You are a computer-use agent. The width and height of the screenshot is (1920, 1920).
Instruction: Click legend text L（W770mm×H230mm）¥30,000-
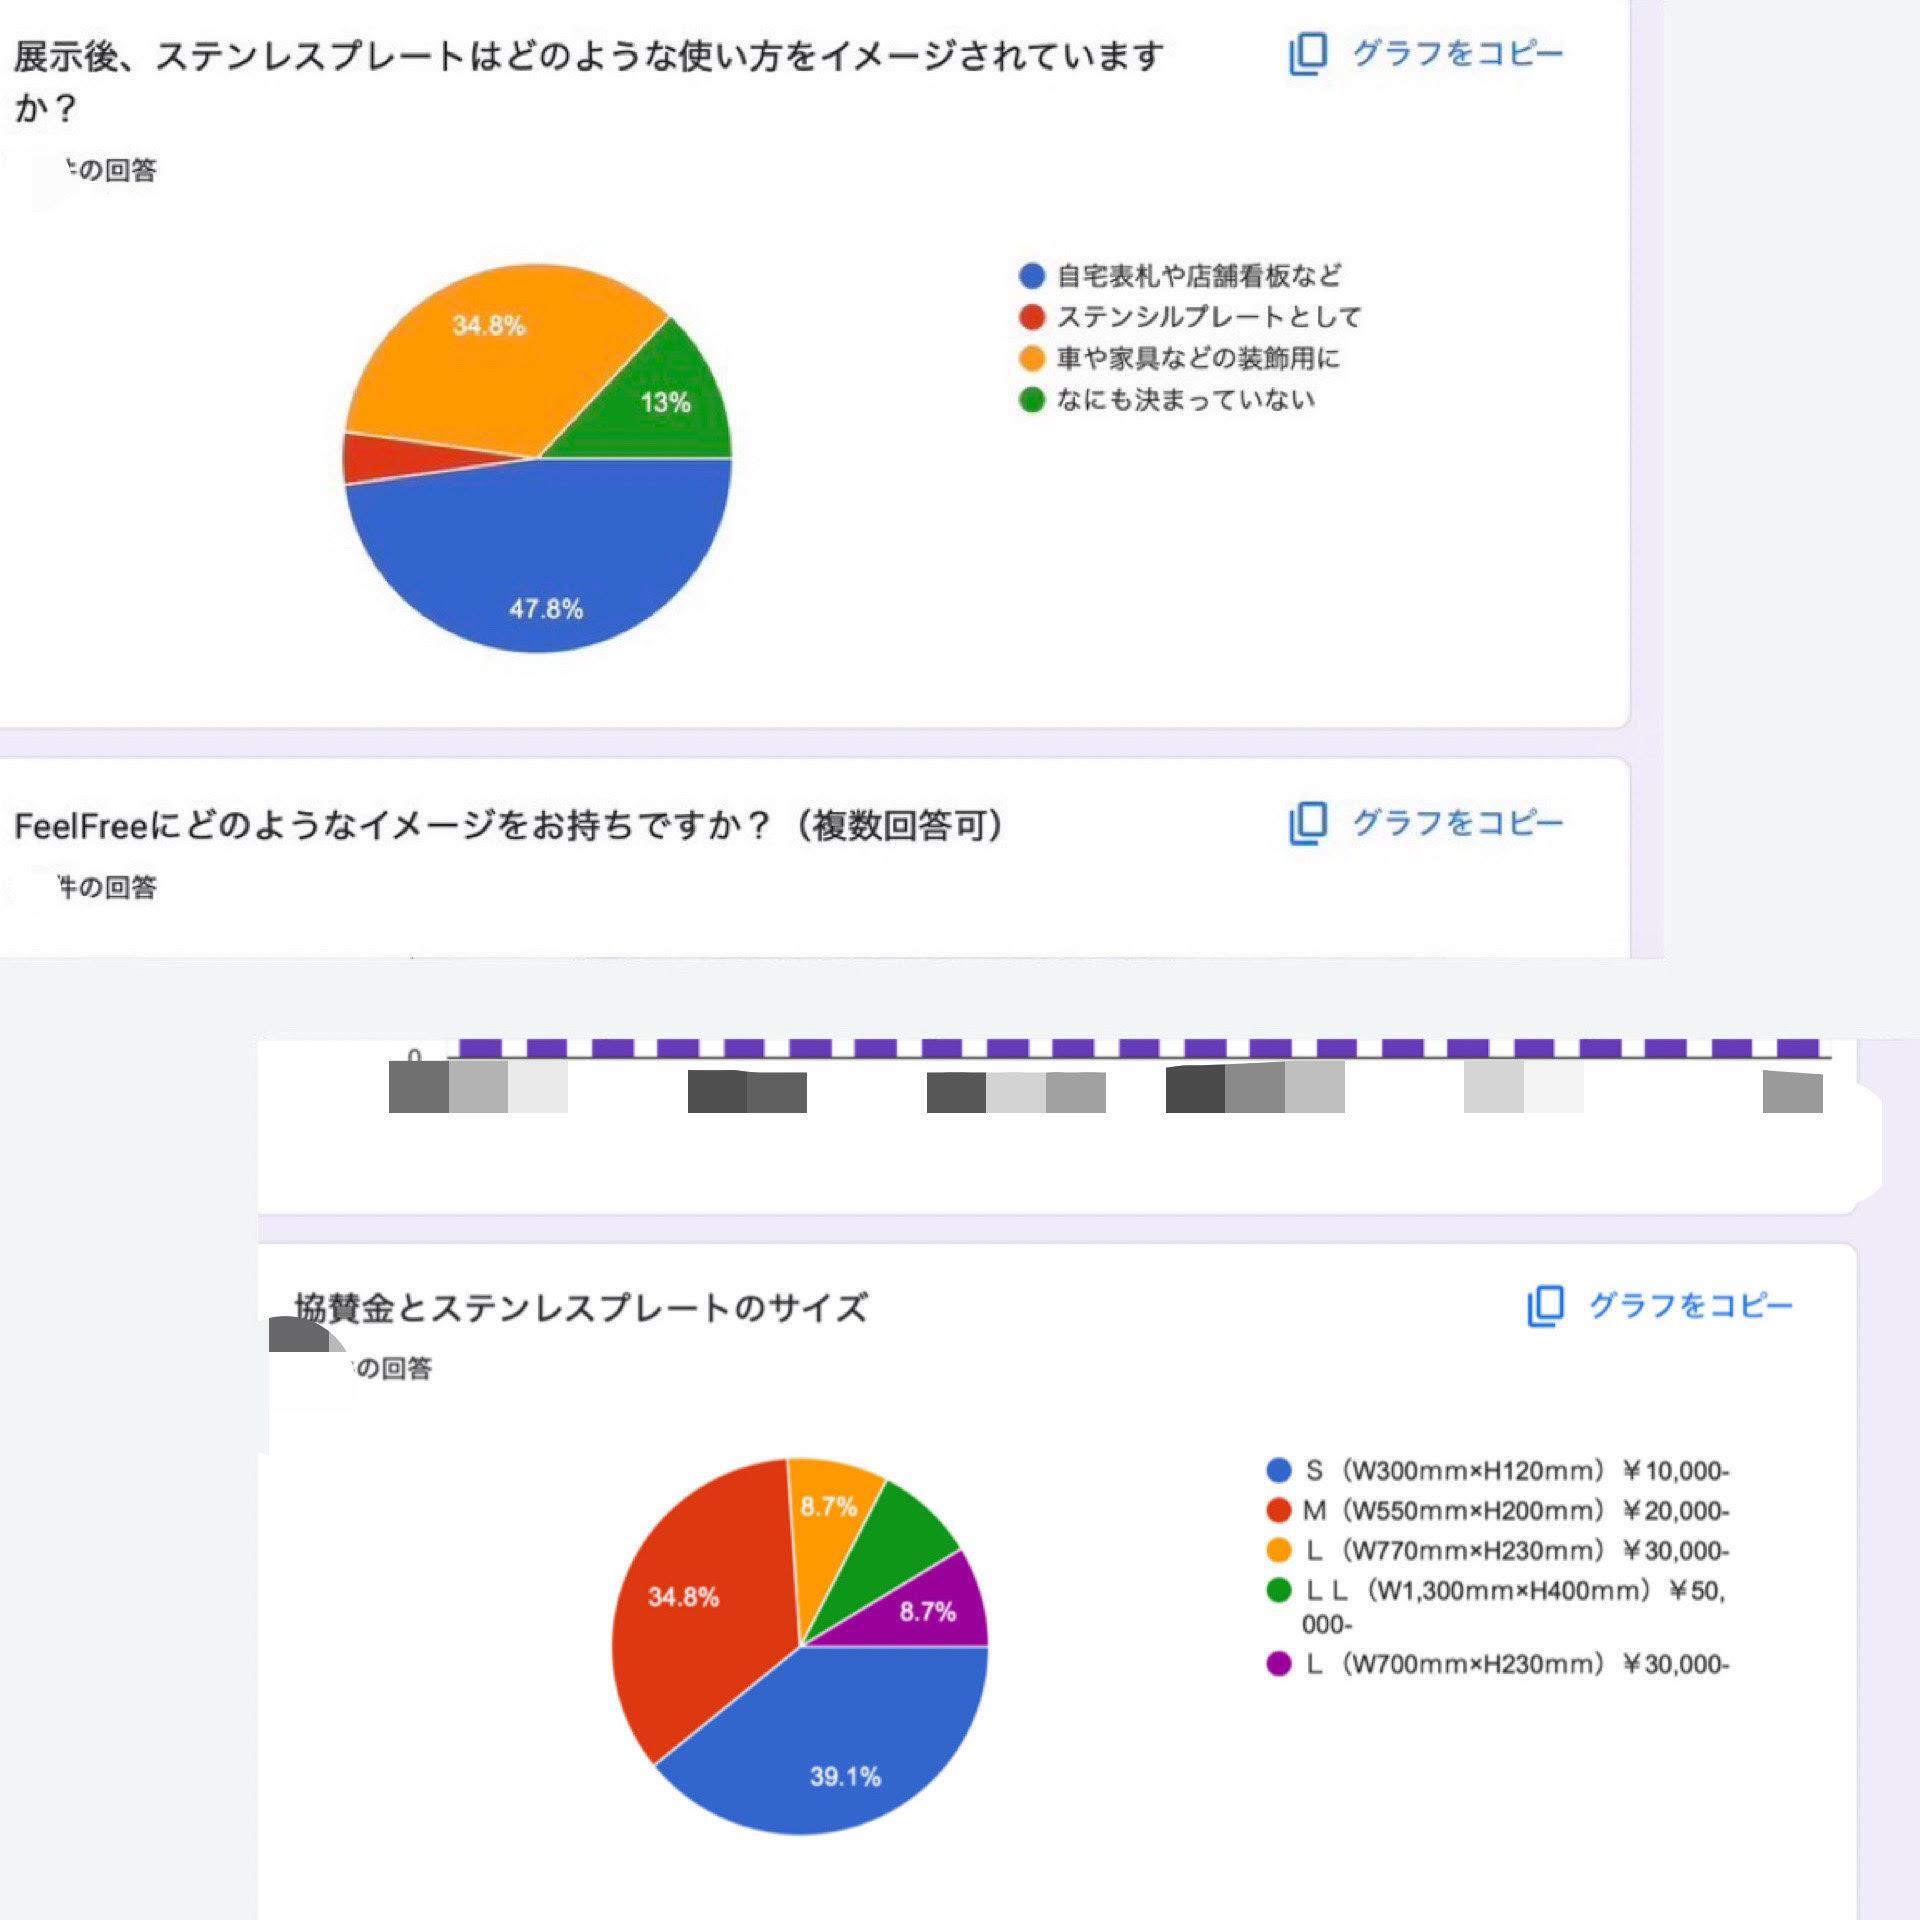1517,1550
